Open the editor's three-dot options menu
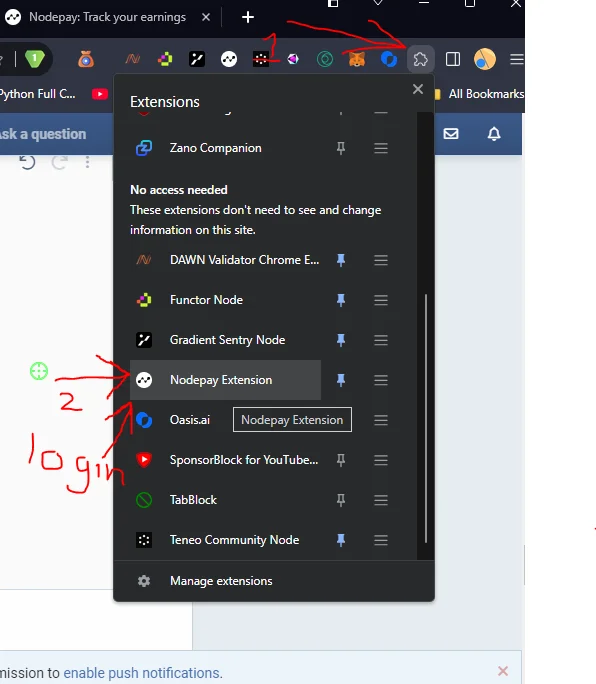This screenshot has height=684, width=596. tap(87, 162)
